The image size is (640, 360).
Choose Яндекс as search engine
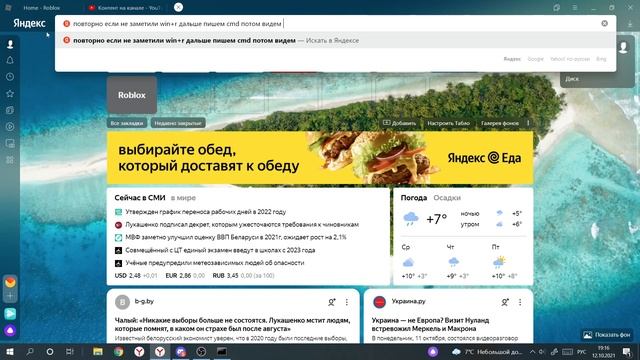point(512,59)
